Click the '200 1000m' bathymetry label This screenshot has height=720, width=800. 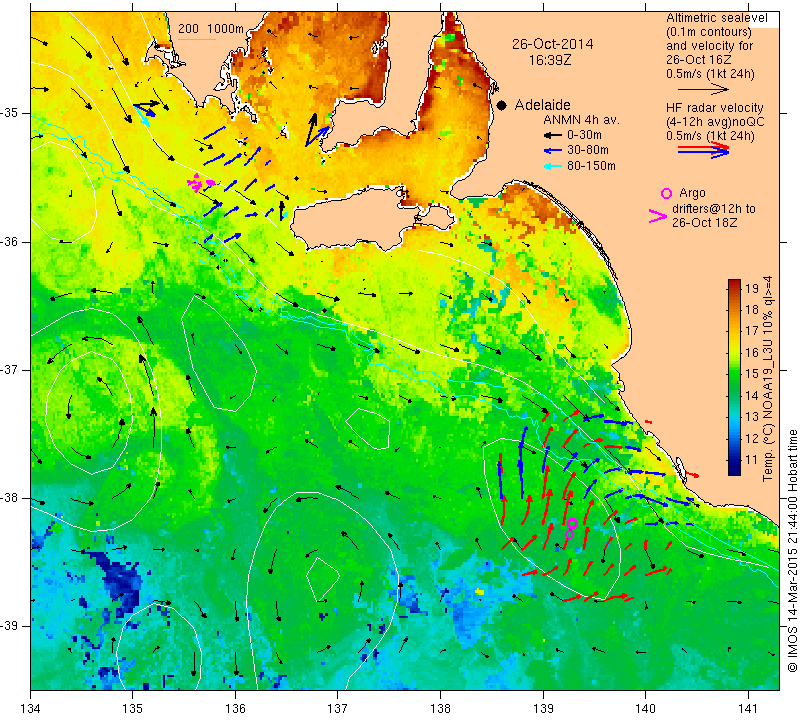click(x=211, y=29)
